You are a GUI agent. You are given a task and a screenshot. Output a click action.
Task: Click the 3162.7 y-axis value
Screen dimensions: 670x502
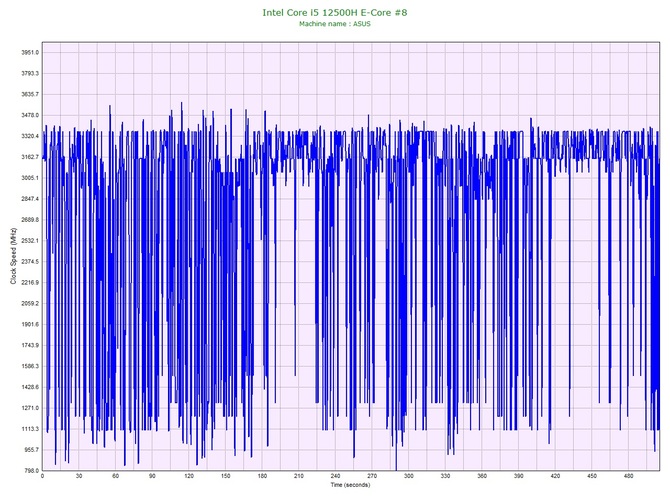[30, 157]
